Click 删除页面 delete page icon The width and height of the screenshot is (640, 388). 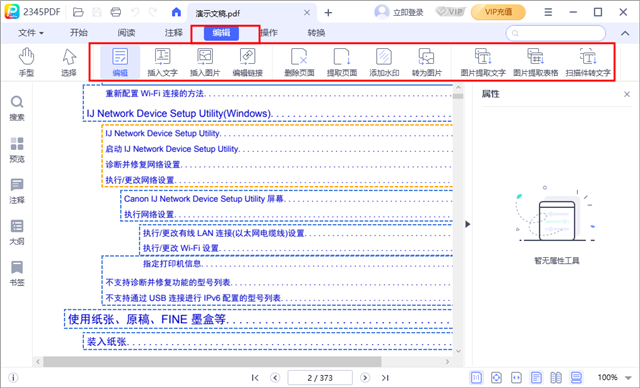299,62
